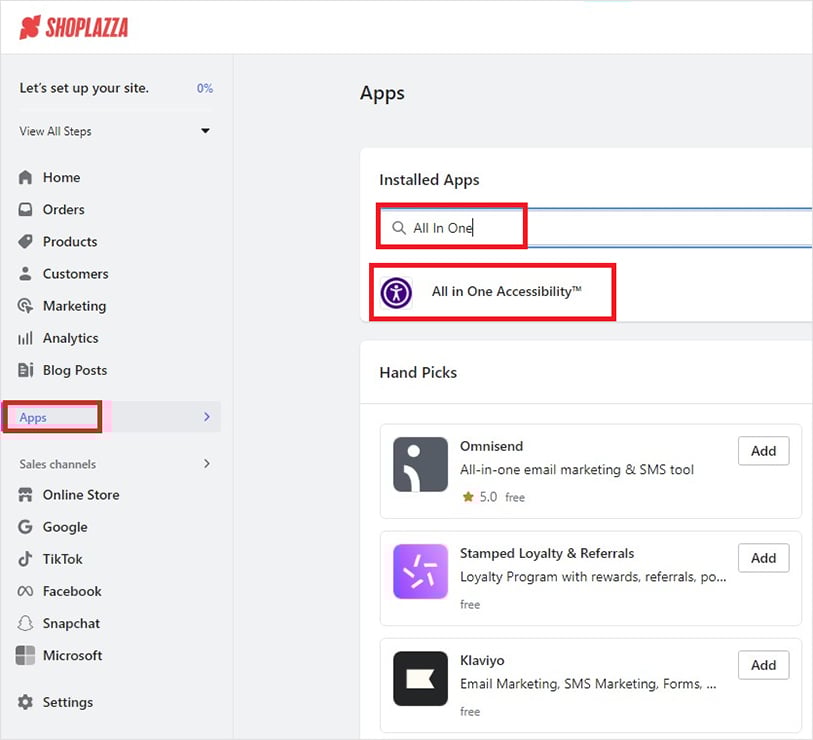
Task: Click the 0% setup progress indicator
Action: pyautogui.click(x=205, y=88)
